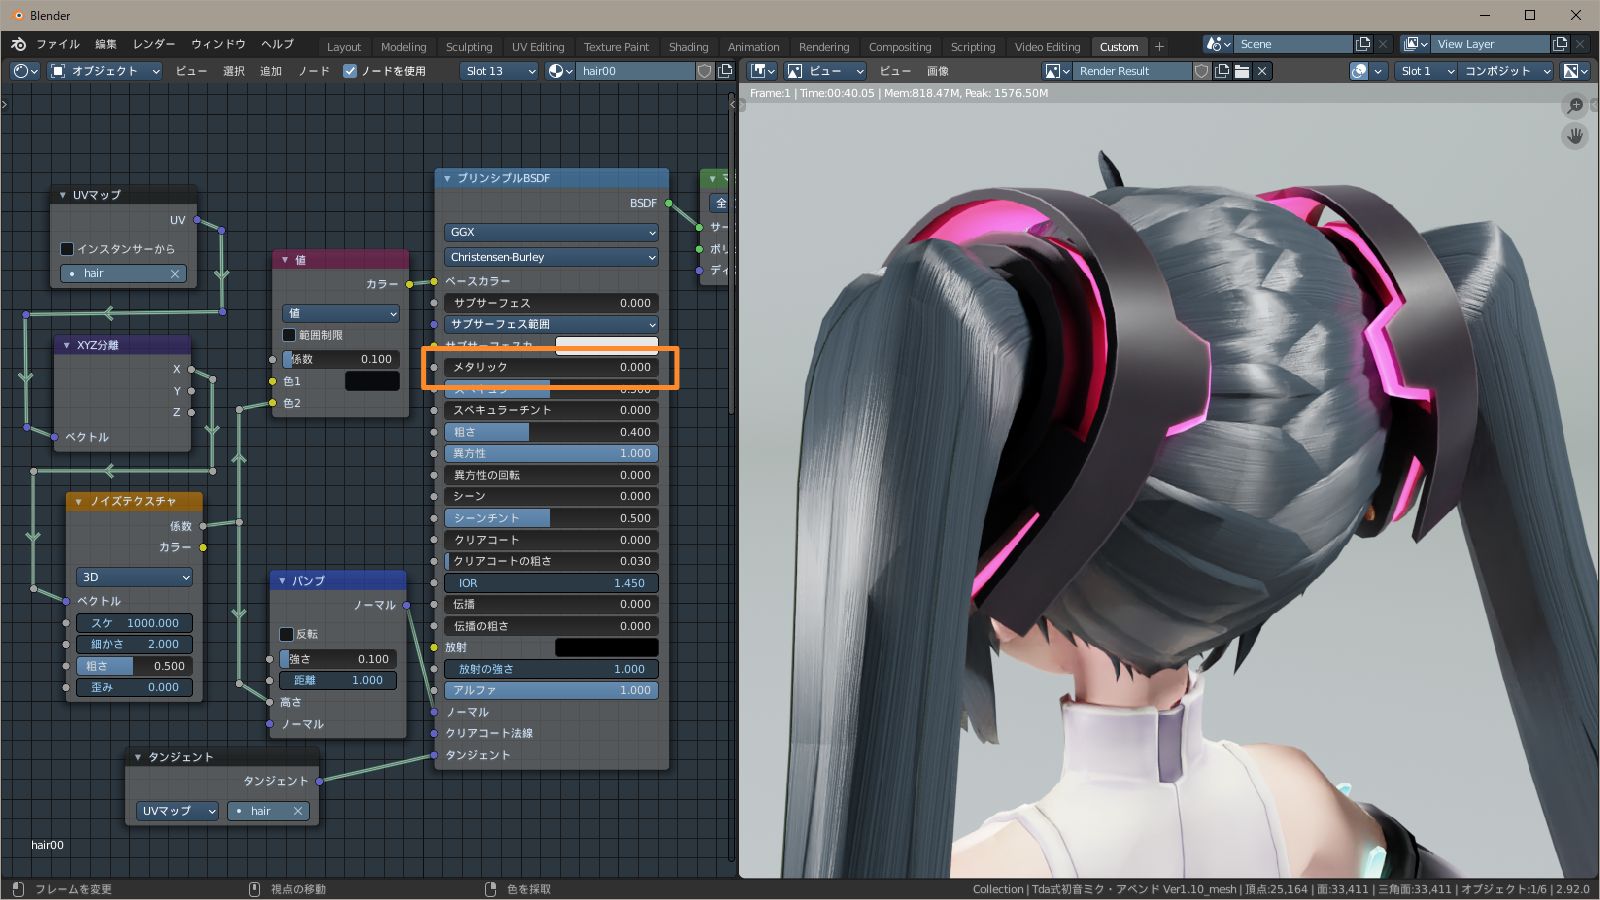Open image file with the folder icon

point(1242,71)
